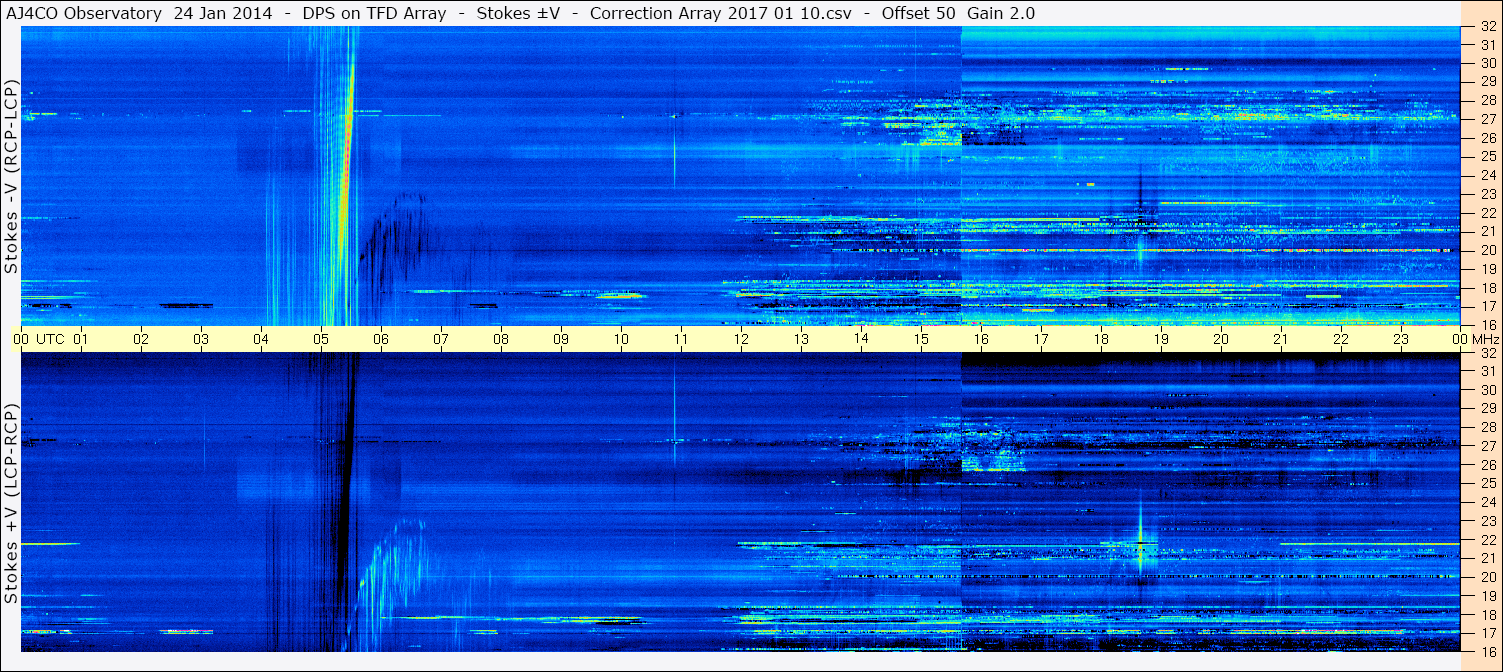This screenshot has width=1503, height=672.
Task: Select the 16 hour time marker
Action: [981, 339]
